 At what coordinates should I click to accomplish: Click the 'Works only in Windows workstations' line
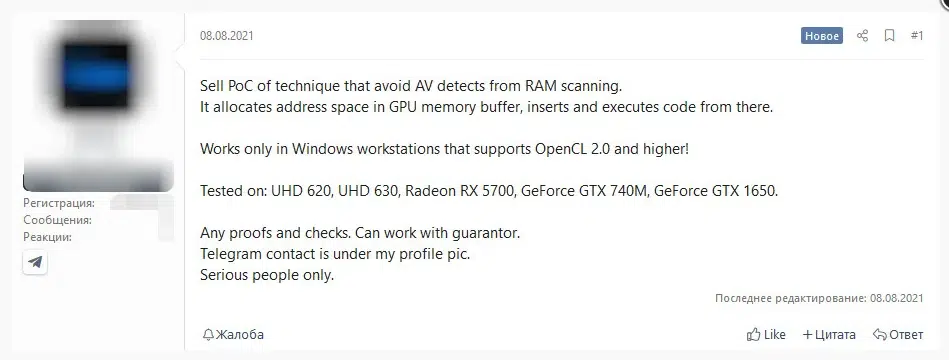pyautogui.click(x=444, y=149)
